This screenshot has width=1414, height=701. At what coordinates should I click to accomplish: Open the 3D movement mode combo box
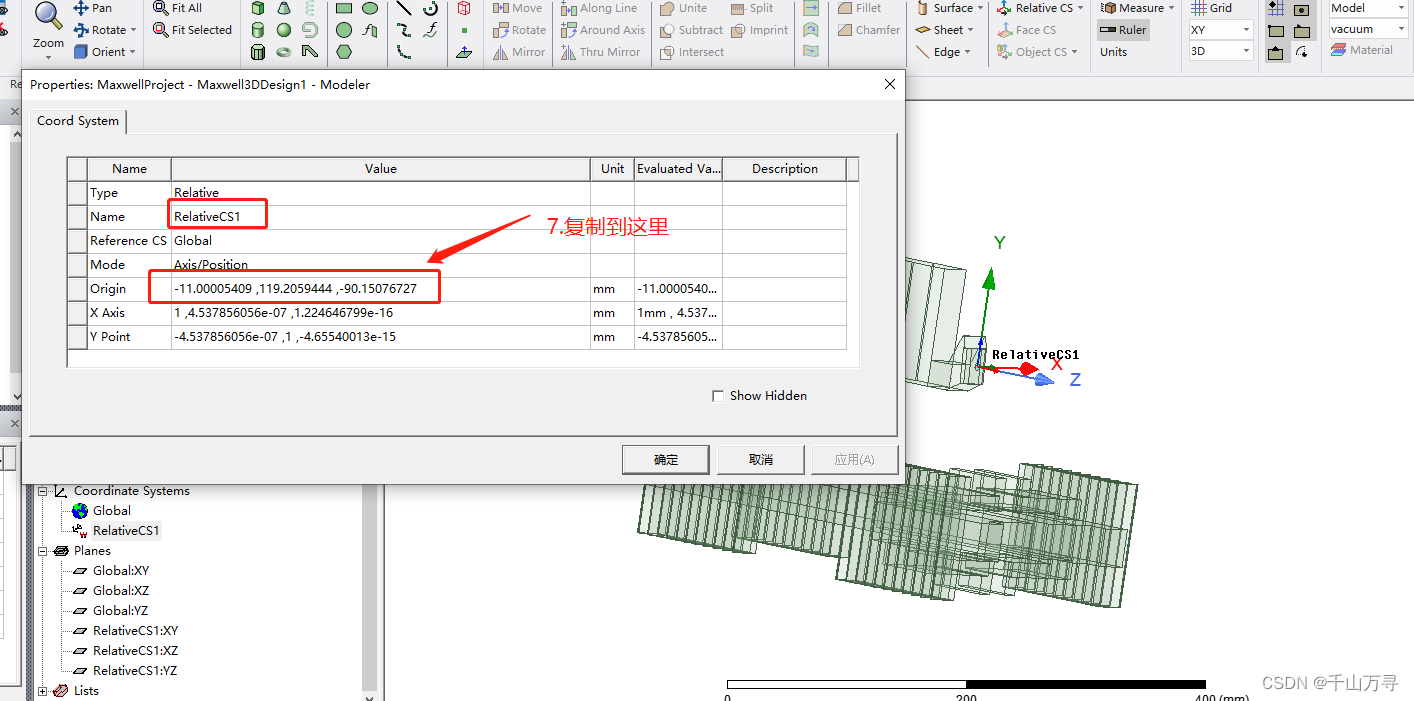[1220, 51]
